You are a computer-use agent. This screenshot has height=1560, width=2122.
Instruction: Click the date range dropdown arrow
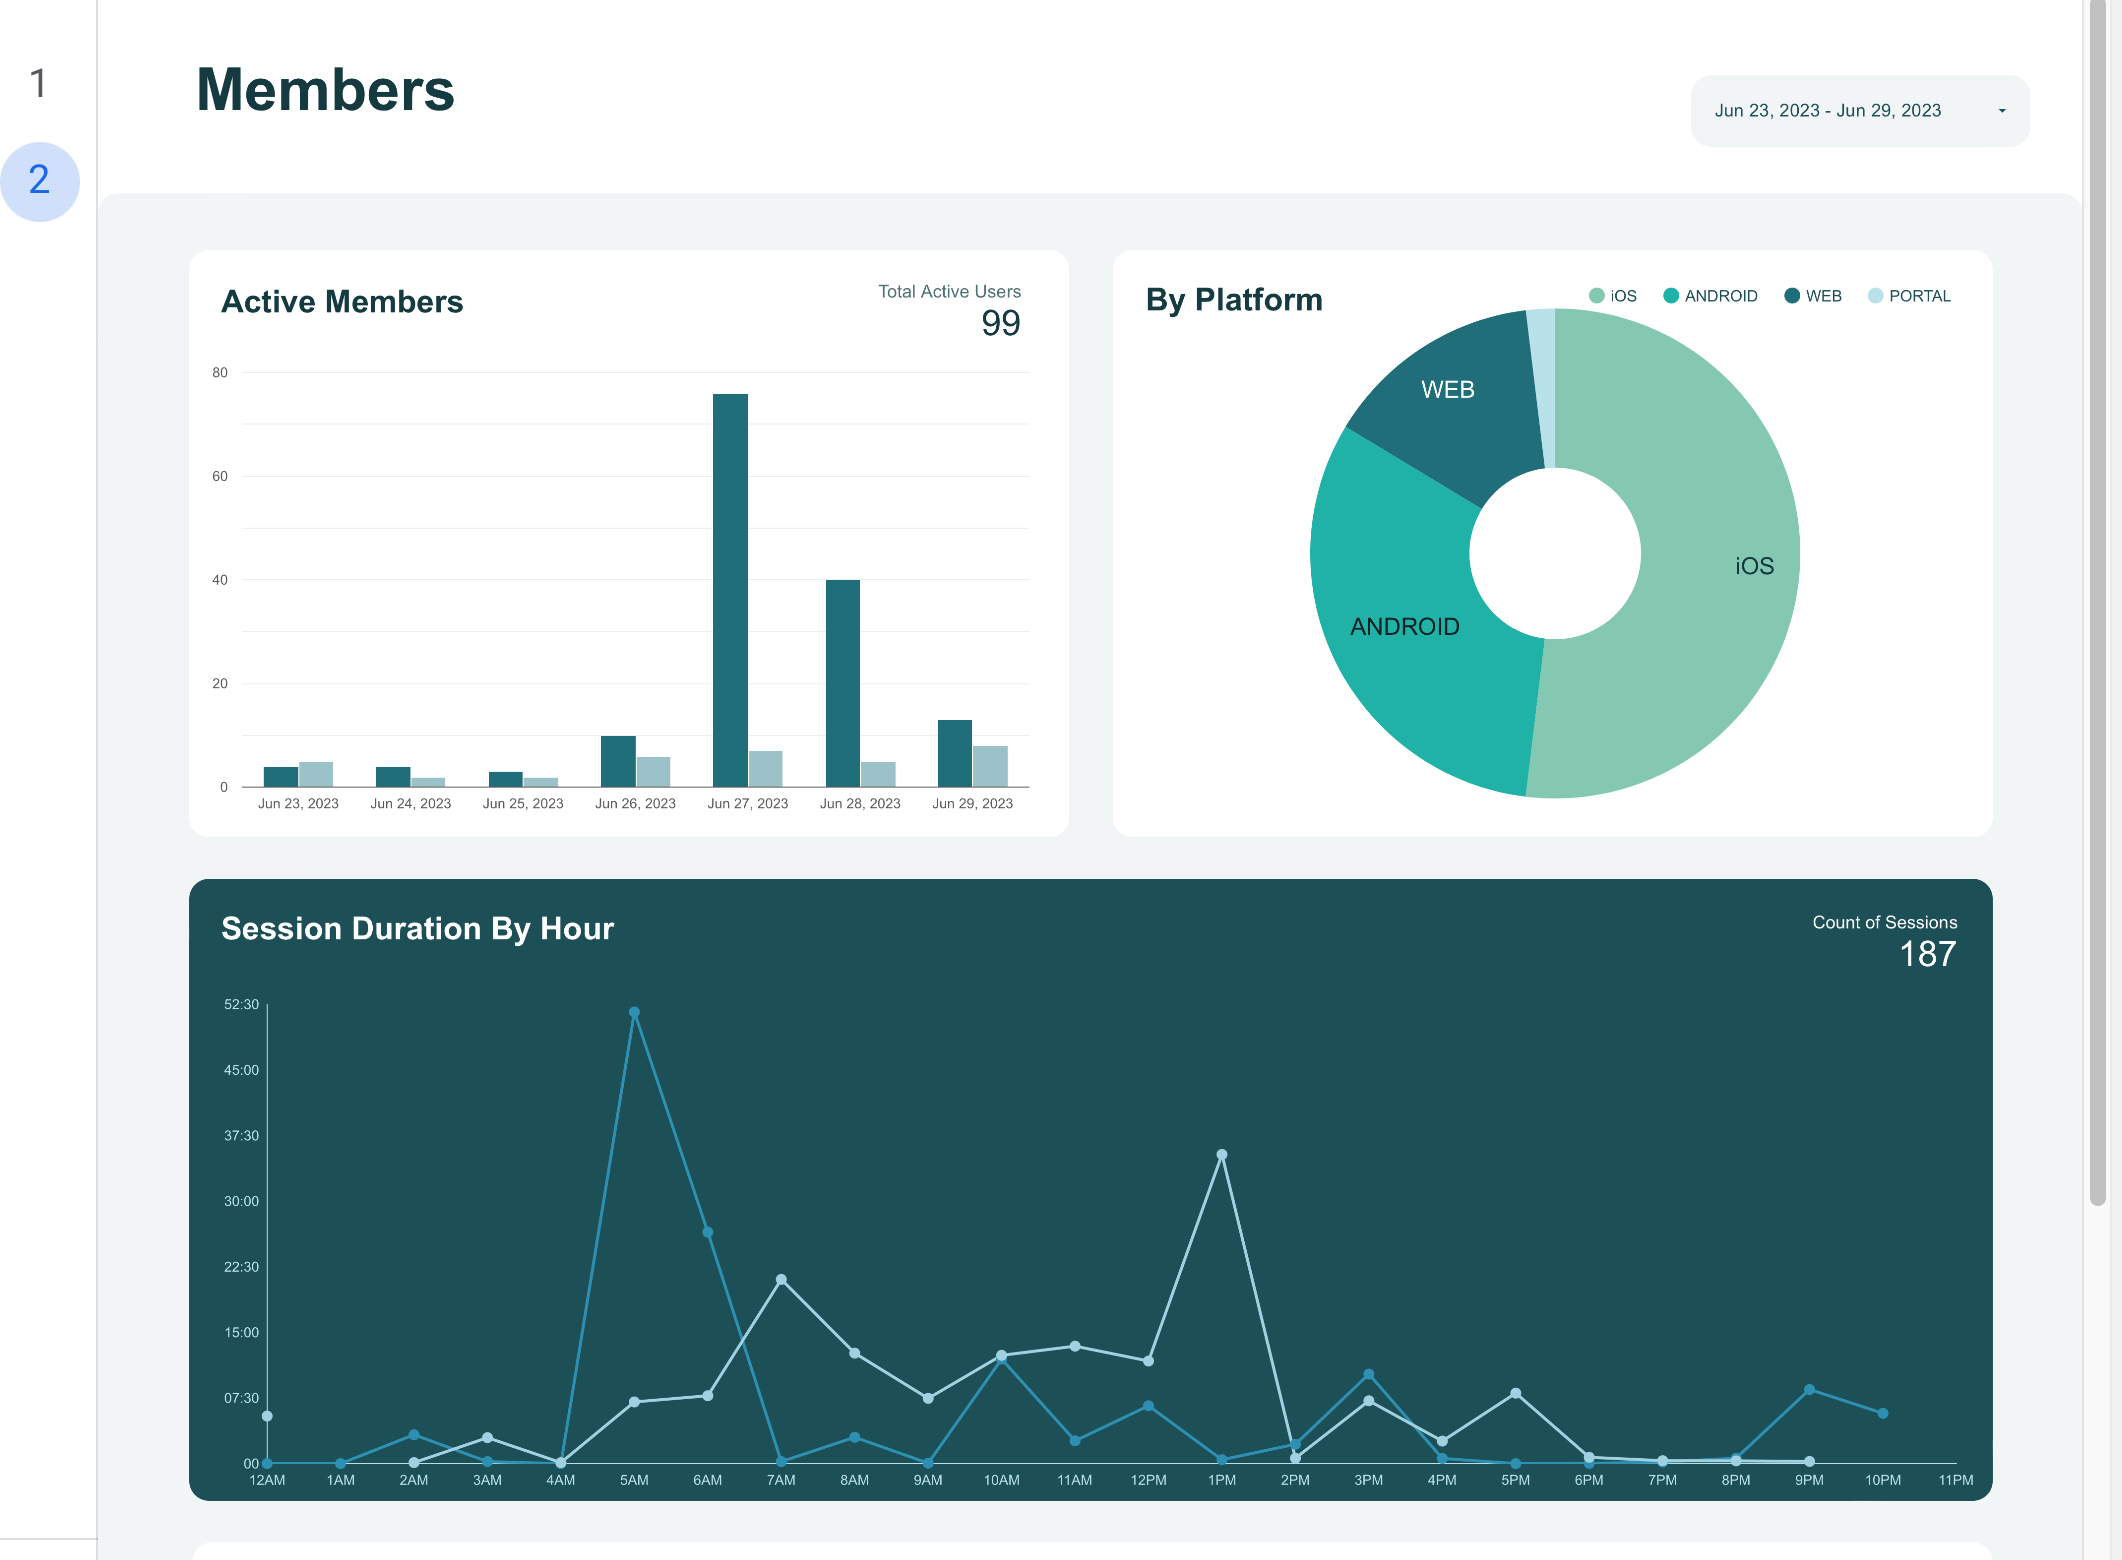point(2002,111)
